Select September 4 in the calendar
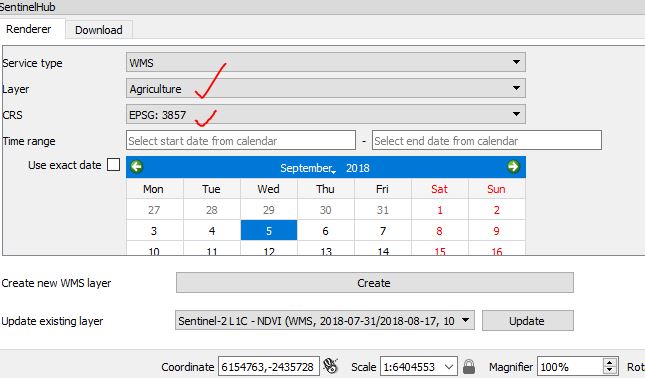The image size is (645, 378). coord(211,230)
